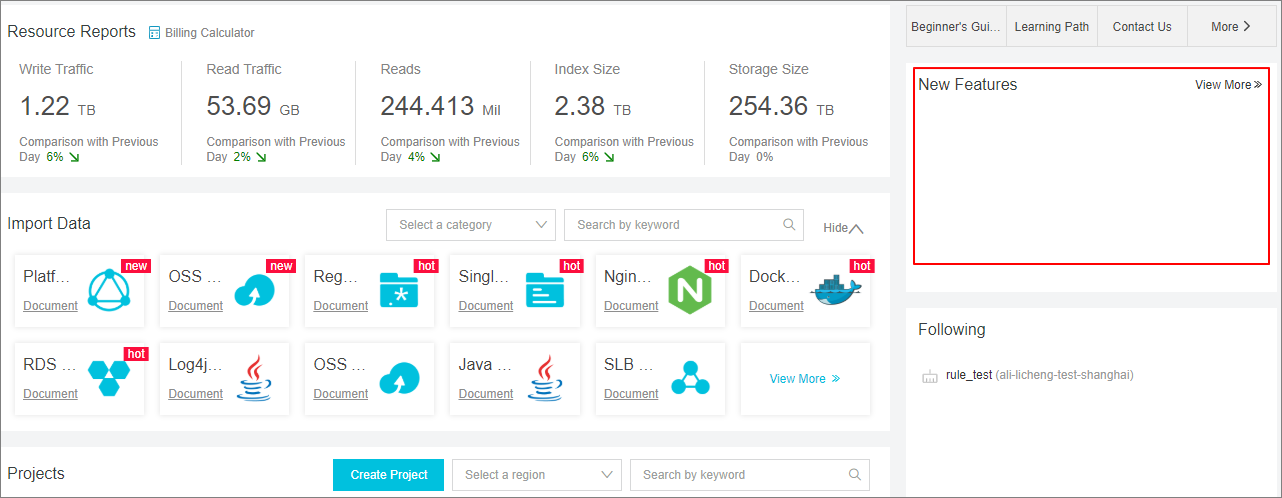The image size is (1282, 498).
Task: Click the SLB load balancer icon
Action: coord(690,378)
